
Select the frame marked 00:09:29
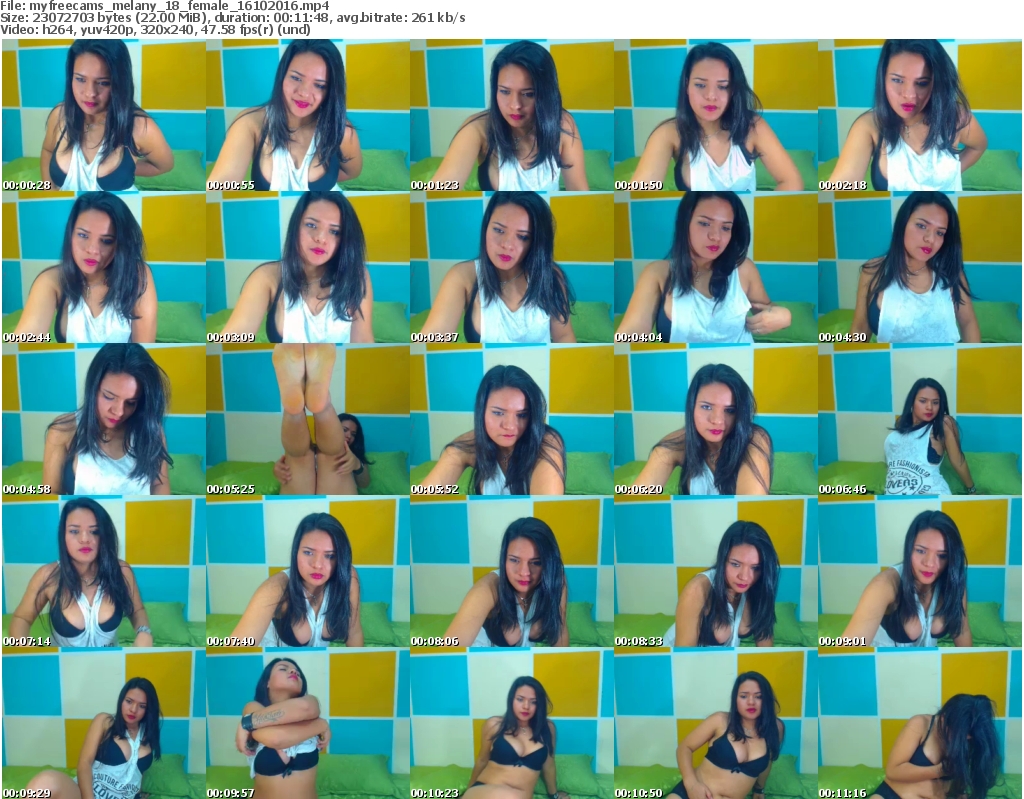[103, 725]
